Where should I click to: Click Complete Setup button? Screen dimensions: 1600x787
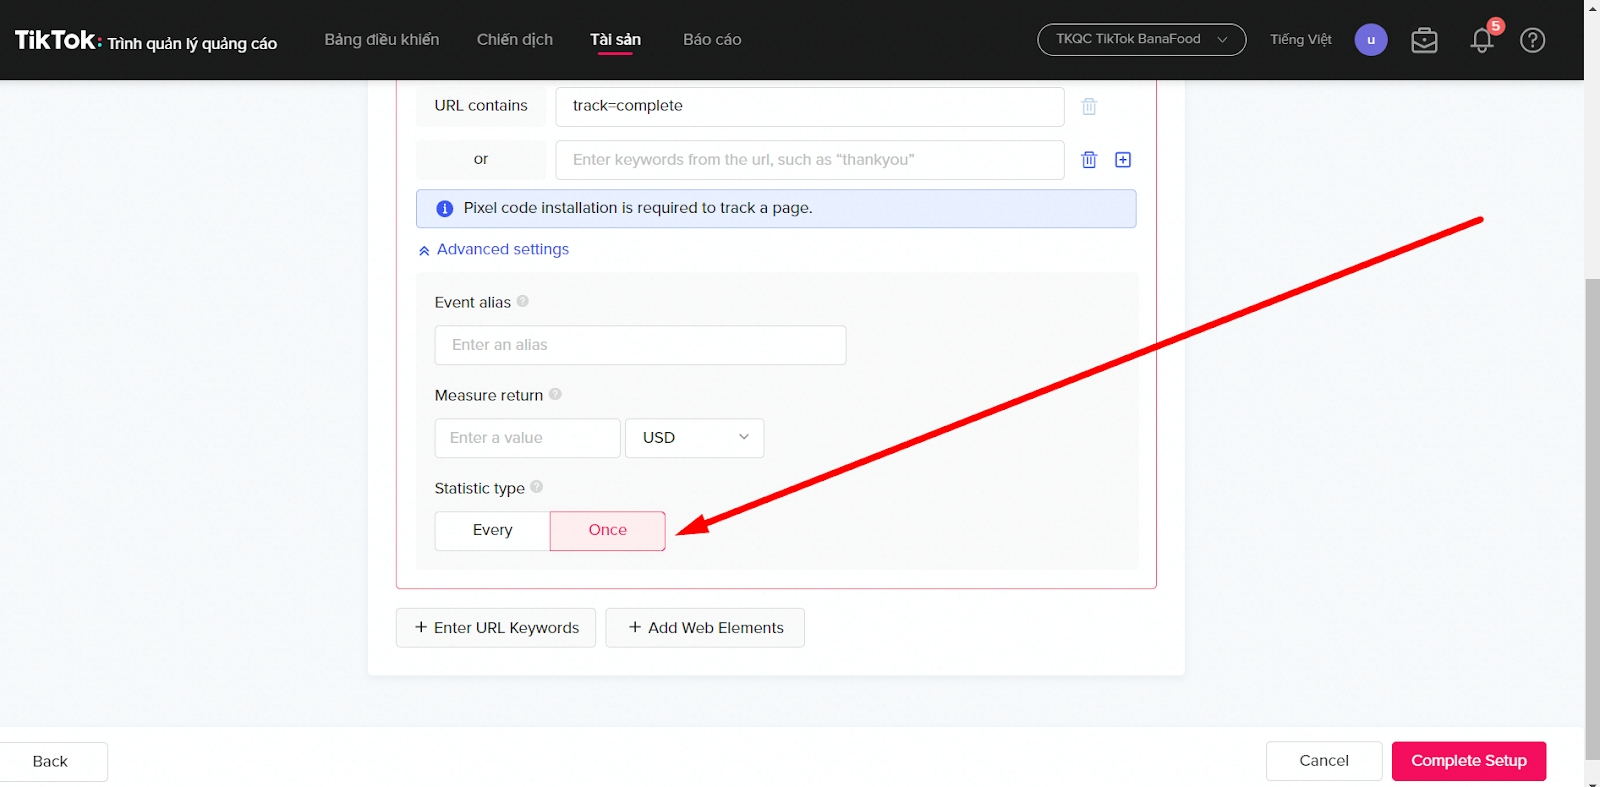tap(1469, 761)
